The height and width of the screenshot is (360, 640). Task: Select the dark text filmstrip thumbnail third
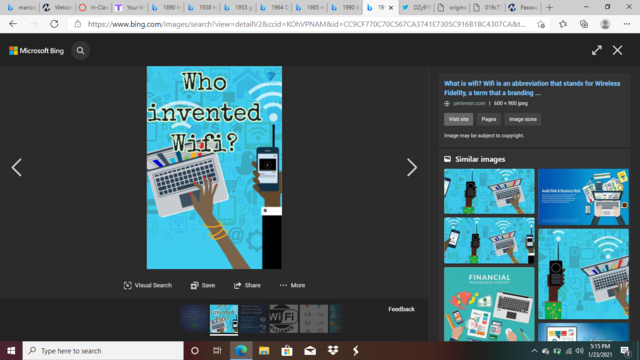tap(253, 318)
